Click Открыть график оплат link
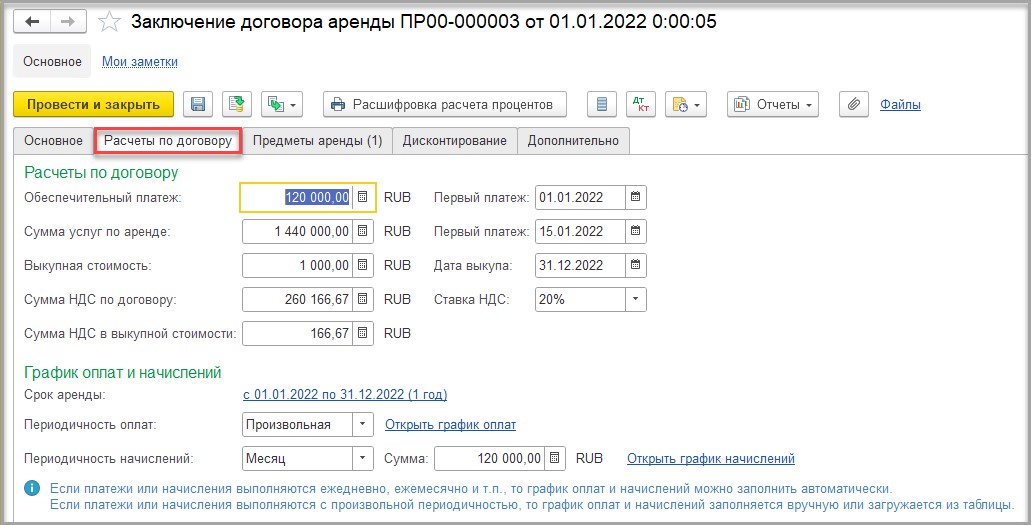The height and width of the screenshot is (525, 1031). (450, 424)
